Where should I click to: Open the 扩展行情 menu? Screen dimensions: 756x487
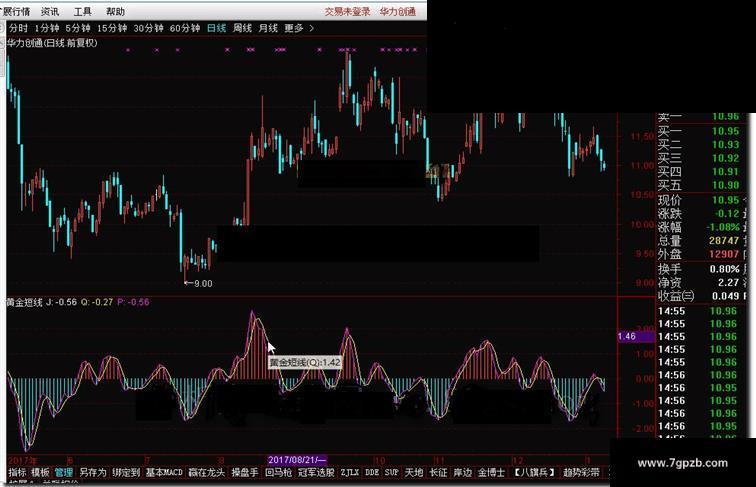(x=15, y=11)
